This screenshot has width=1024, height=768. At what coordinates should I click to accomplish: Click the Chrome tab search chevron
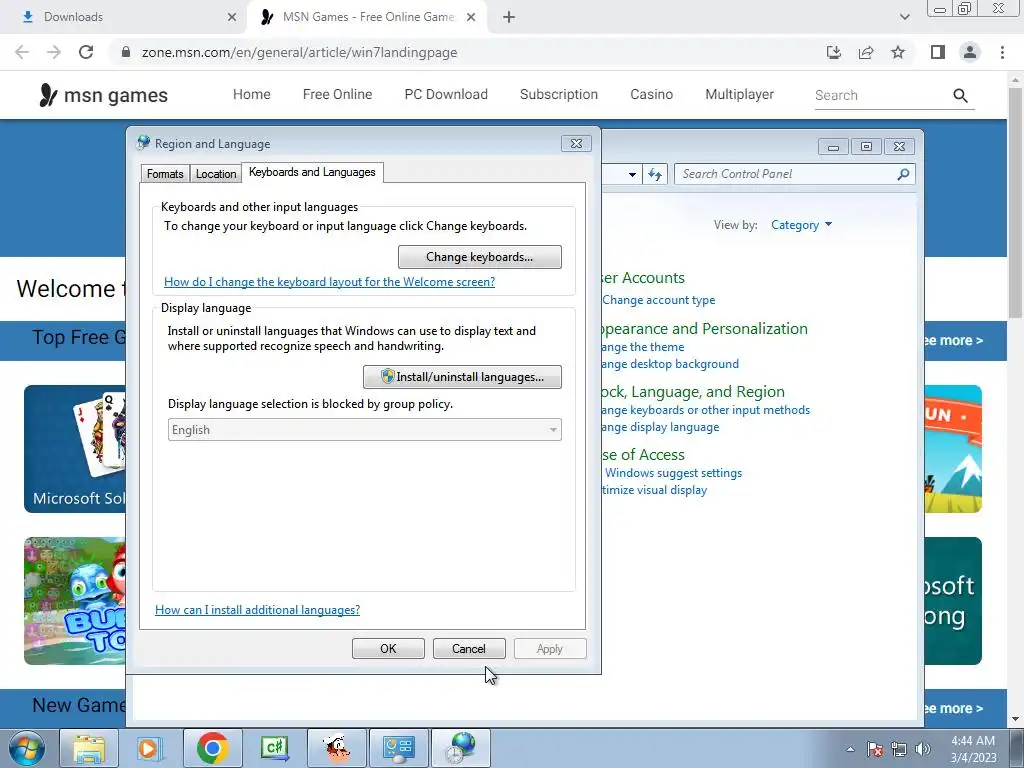904,17
